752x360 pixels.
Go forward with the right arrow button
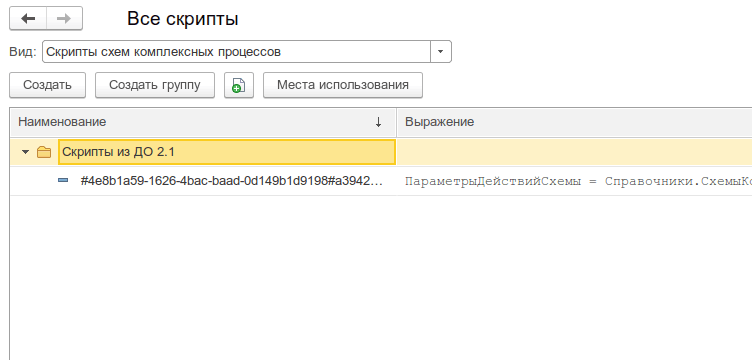point(64,19)
